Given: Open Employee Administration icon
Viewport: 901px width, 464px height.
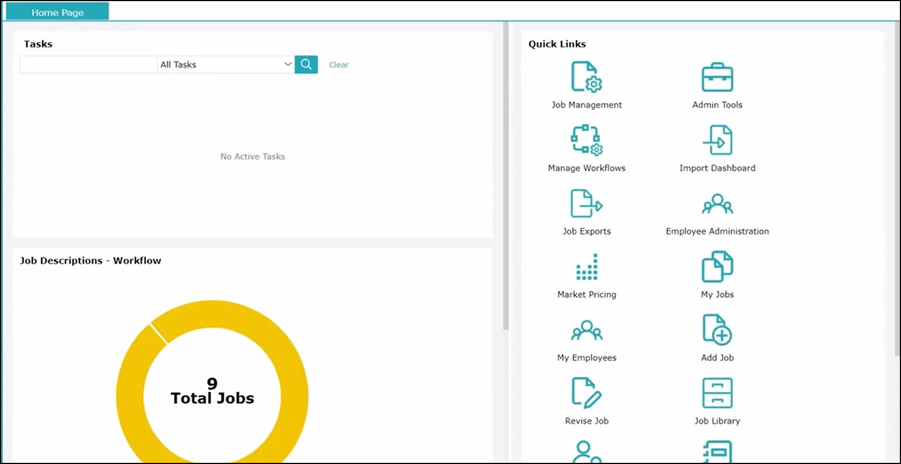Looking at the screenshot, I should coord(717,204).
